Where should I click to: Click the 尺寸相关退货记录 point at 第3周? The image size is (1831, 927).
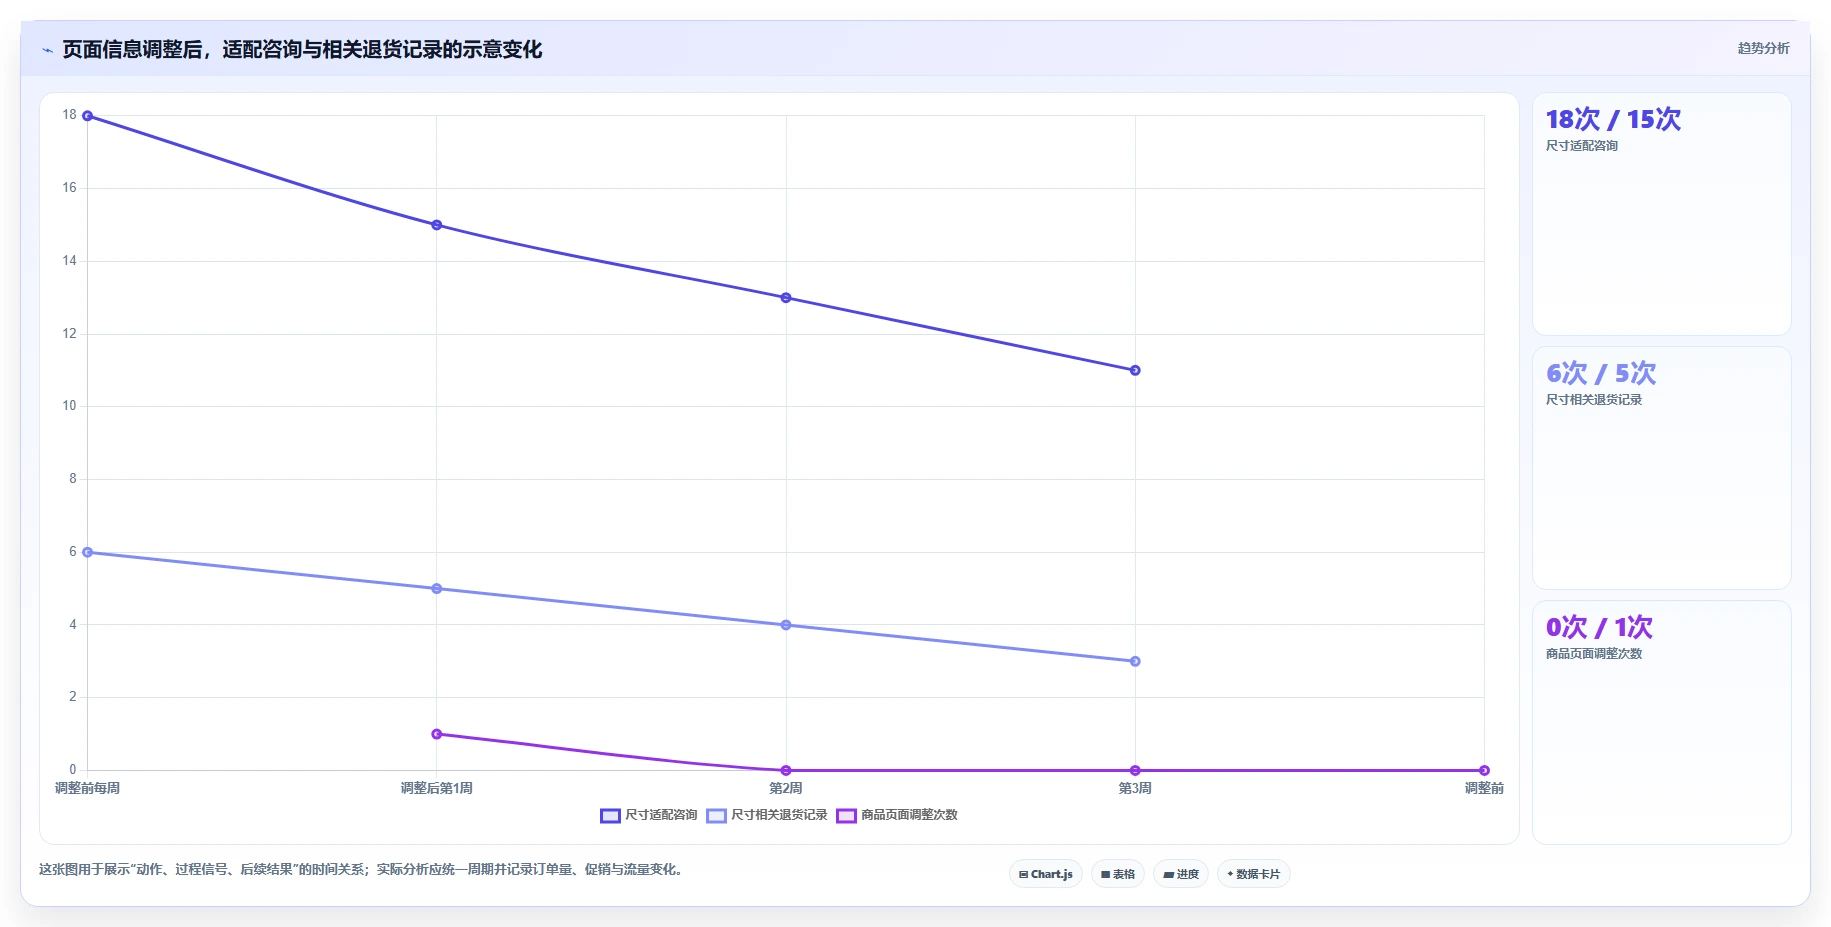click(1135, 661)
